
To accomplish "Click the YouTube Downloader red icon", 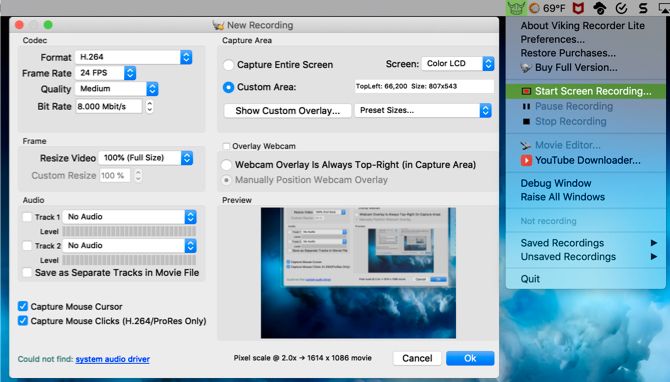I will (526, 160).
